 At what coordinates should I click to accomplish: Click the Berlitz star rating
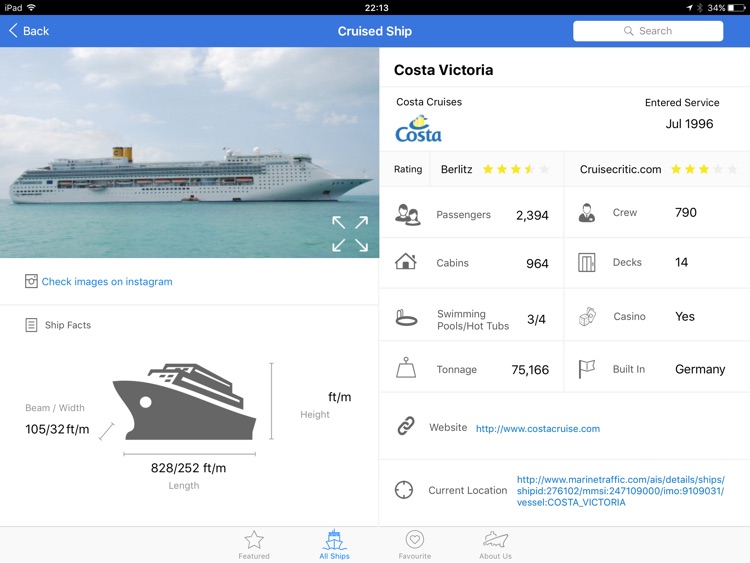click(516, 169)
